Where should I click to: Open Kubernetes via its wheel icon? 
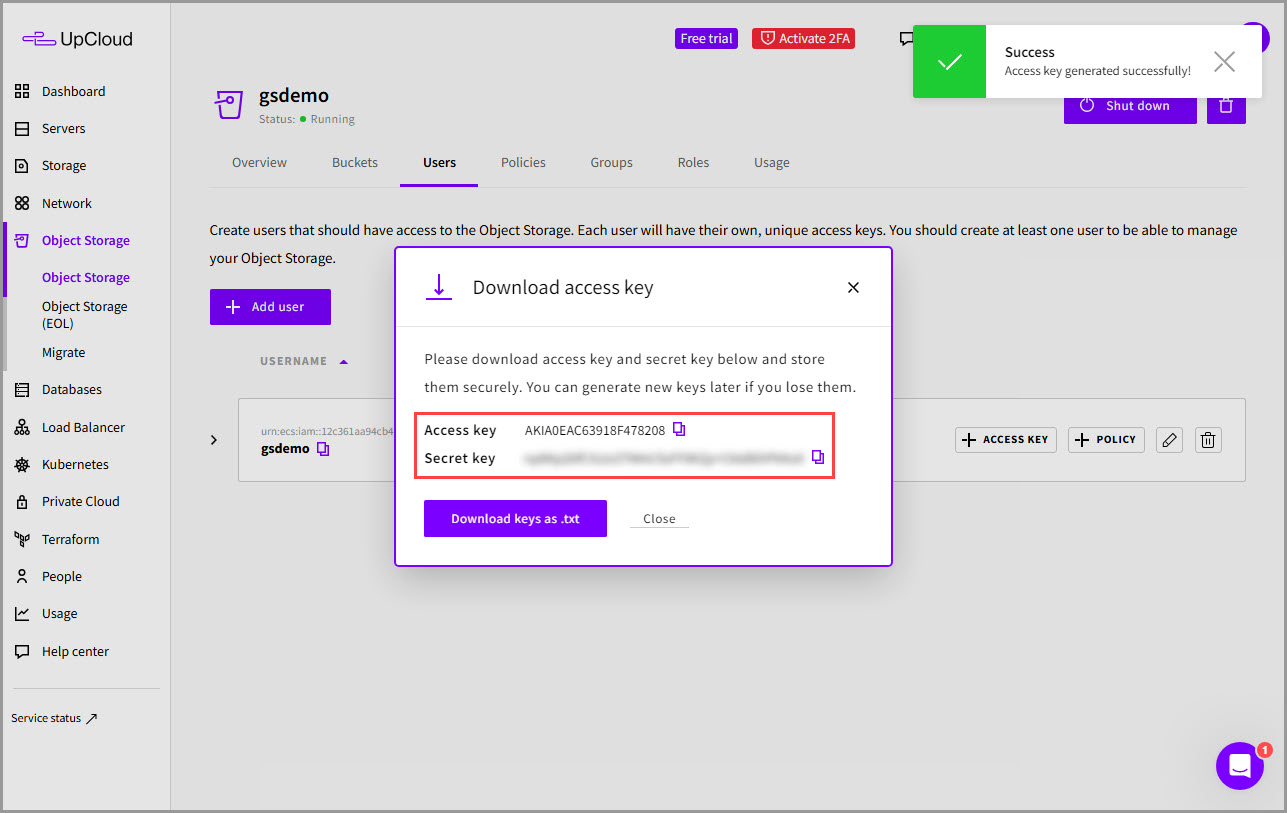(22, 465)
